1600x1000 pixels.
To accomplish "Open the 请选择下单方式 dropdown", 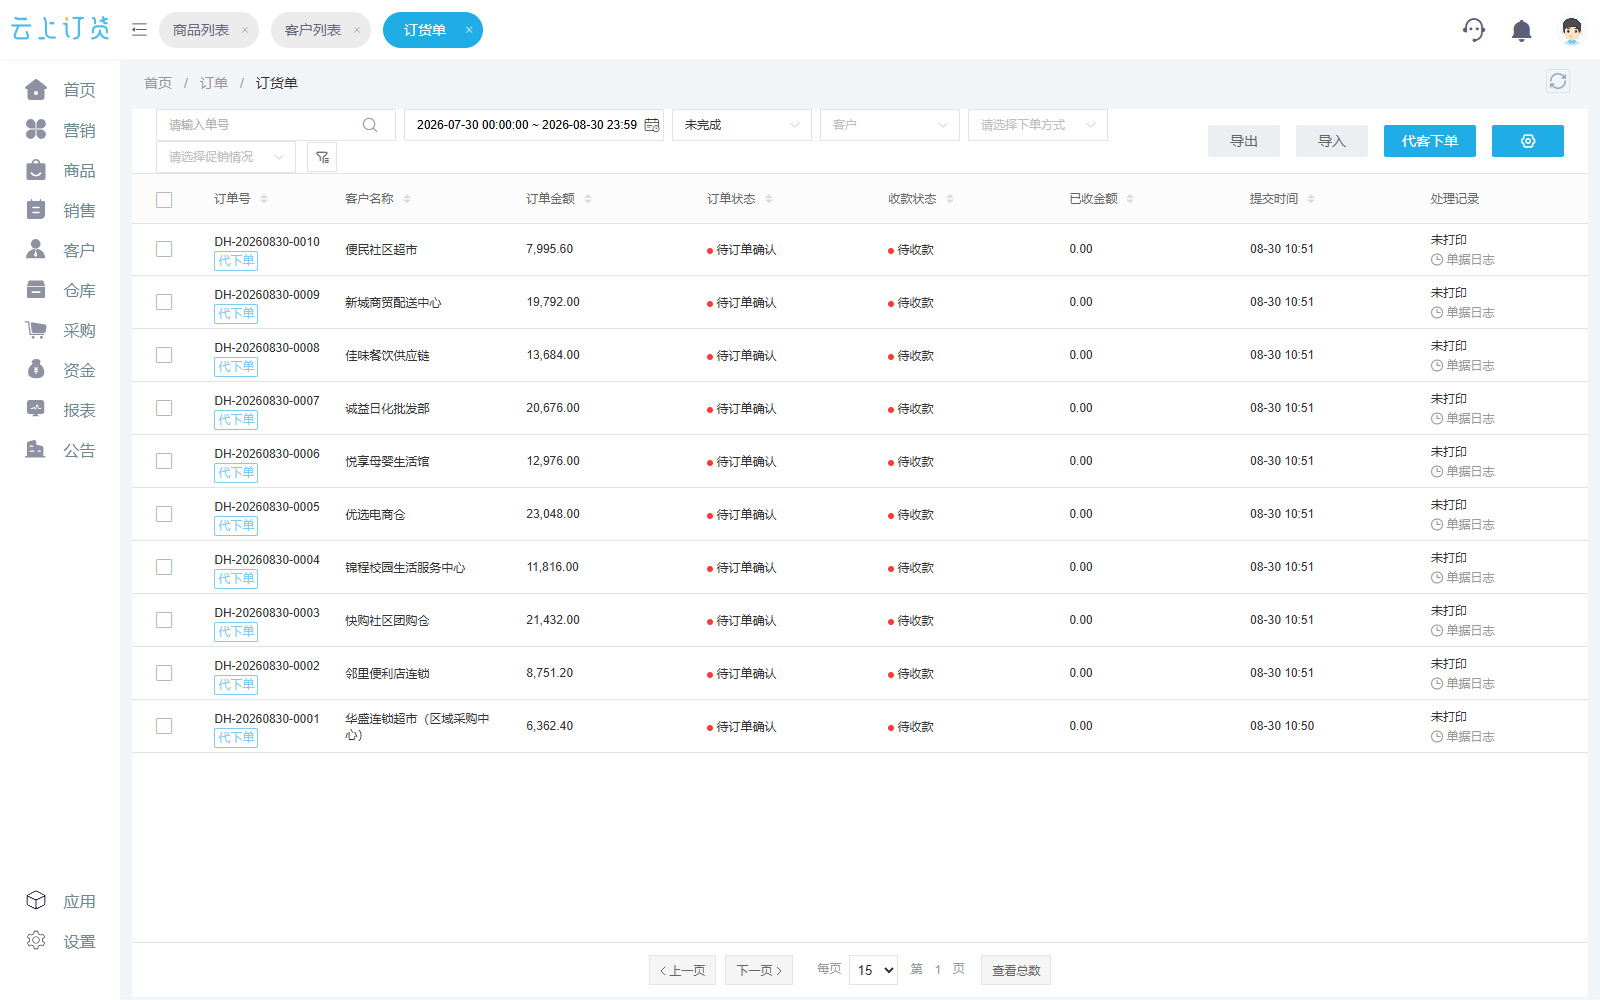I will click(x=1037, y=125).
